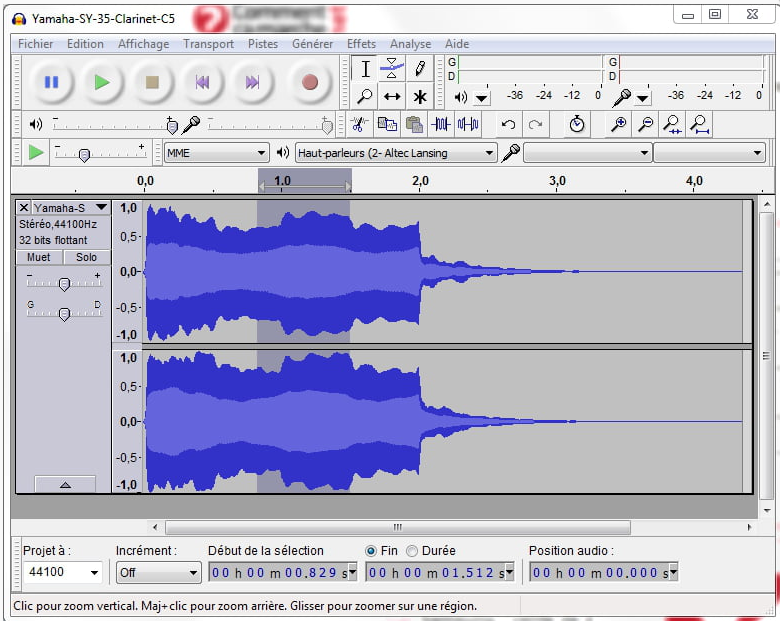780x621 pixels.
Task: Click the Position audio time field
Action: pos(603,573)
